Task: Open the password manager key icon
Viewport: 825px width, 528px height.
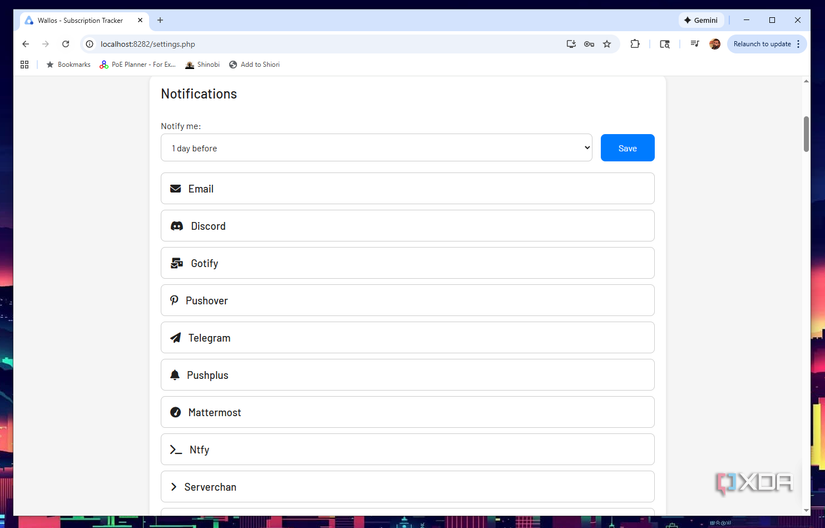Action: 589,44
